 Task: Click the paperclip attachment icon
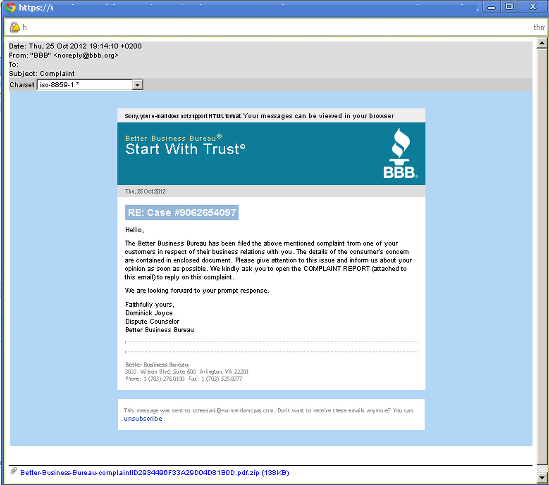(14, 471)
